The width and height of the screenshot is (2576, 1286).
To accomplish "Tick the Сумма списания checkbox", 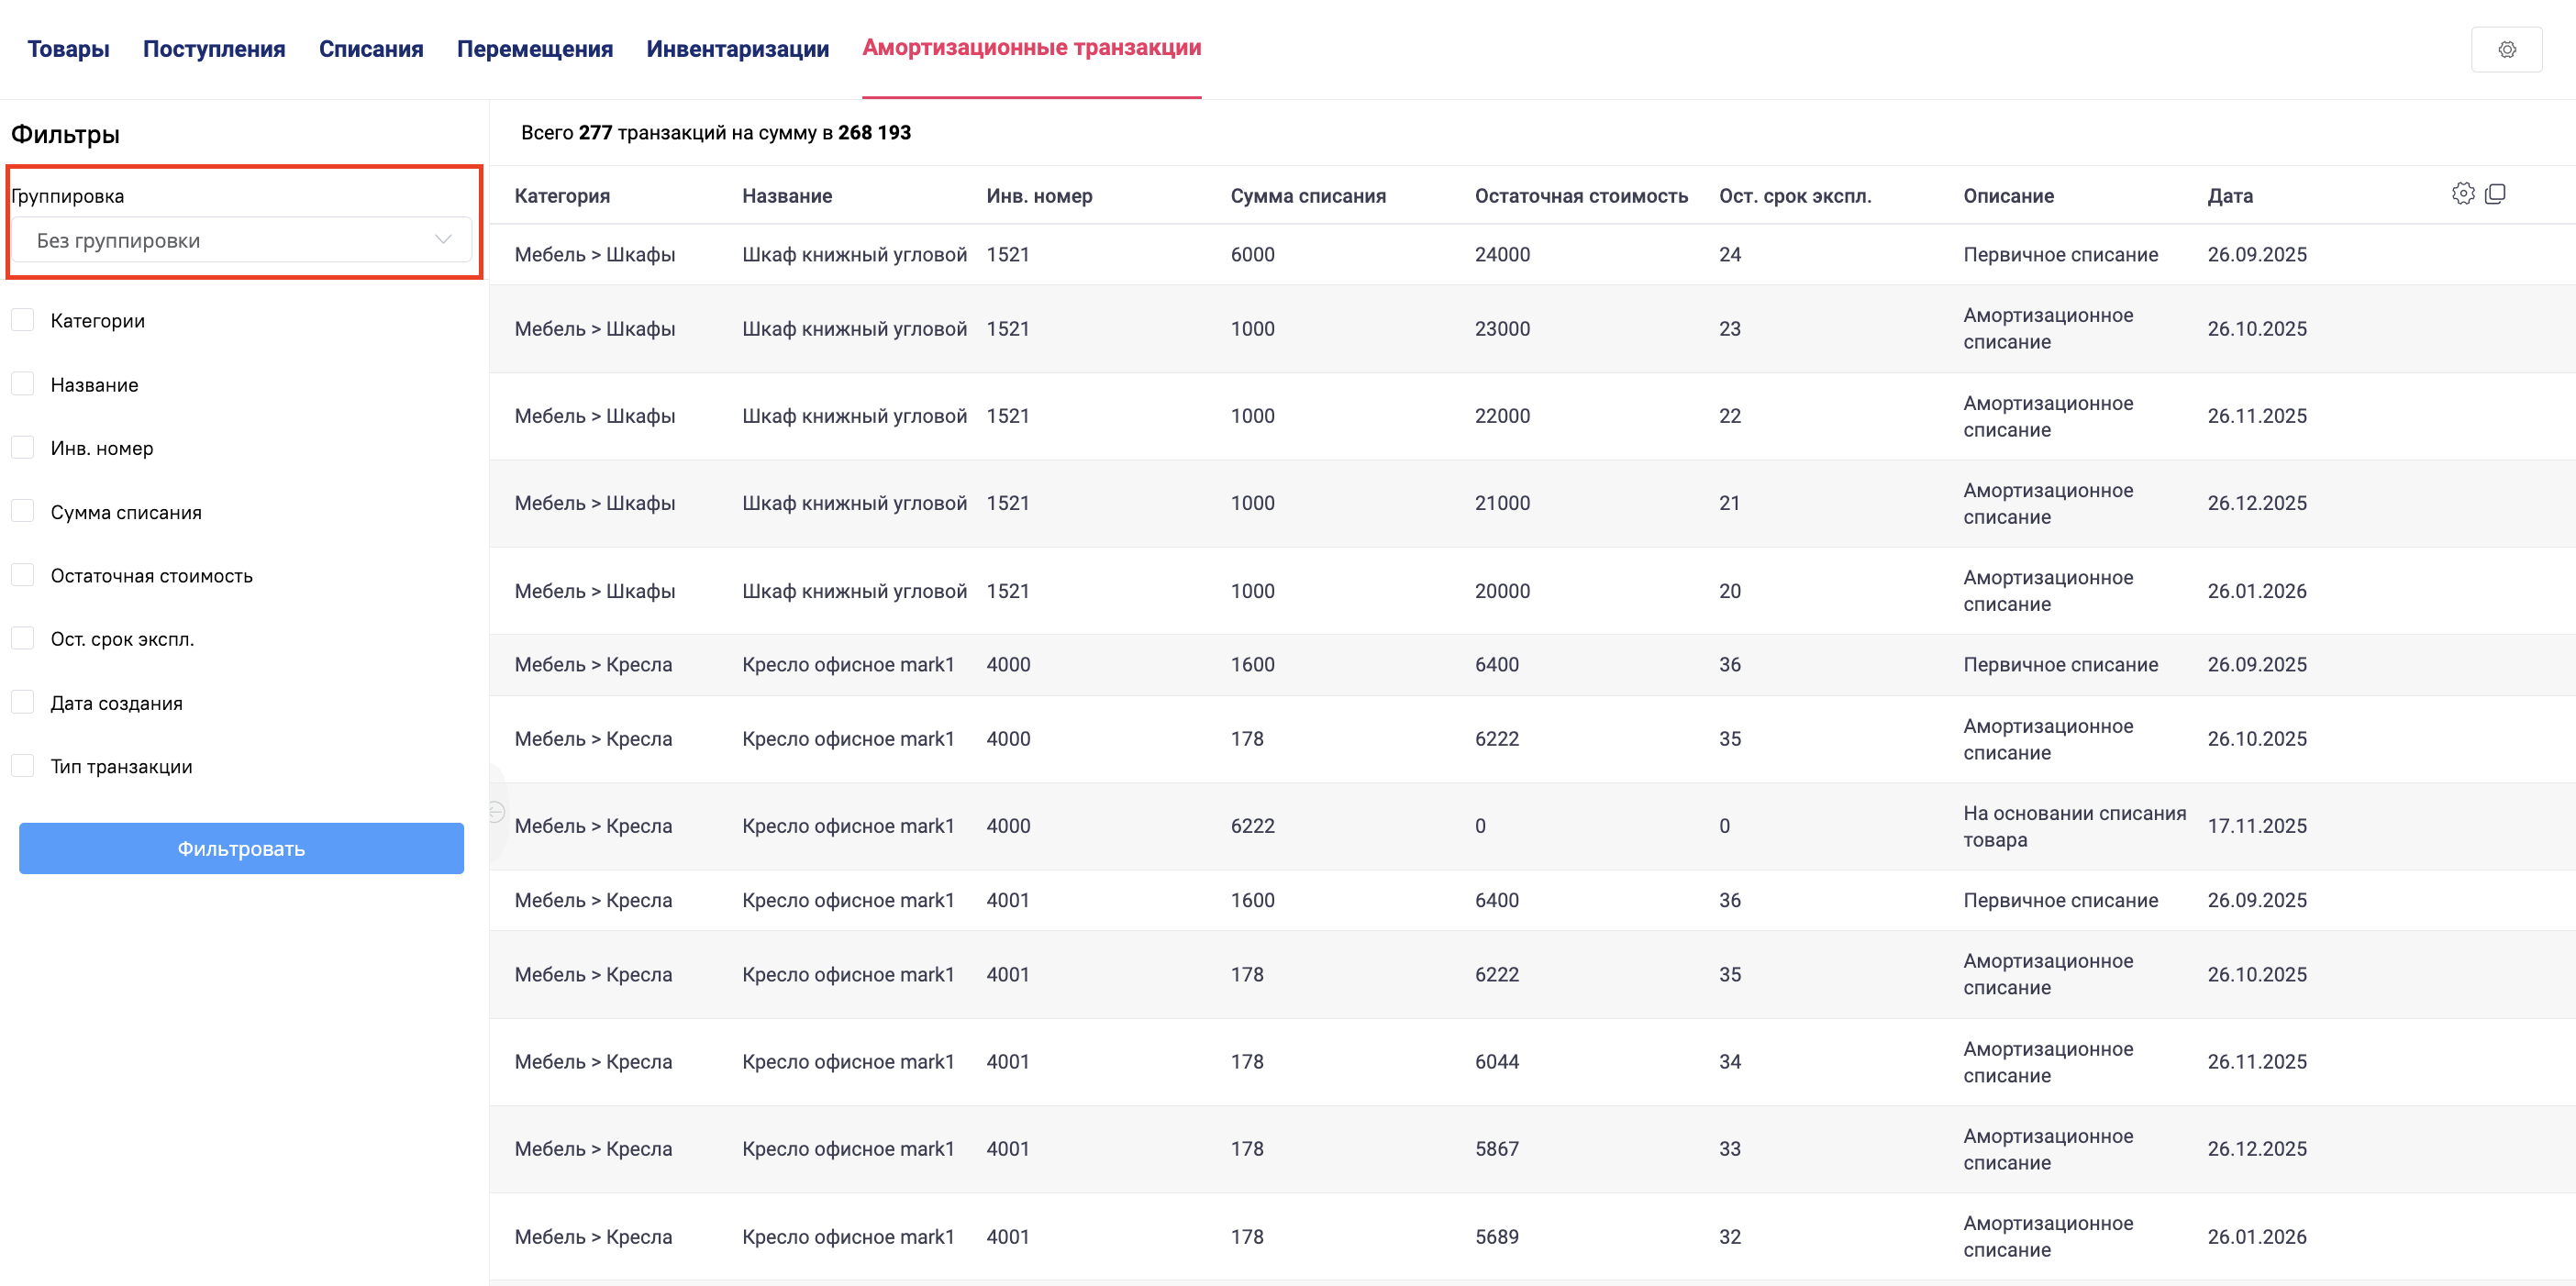I will point(23,511).
